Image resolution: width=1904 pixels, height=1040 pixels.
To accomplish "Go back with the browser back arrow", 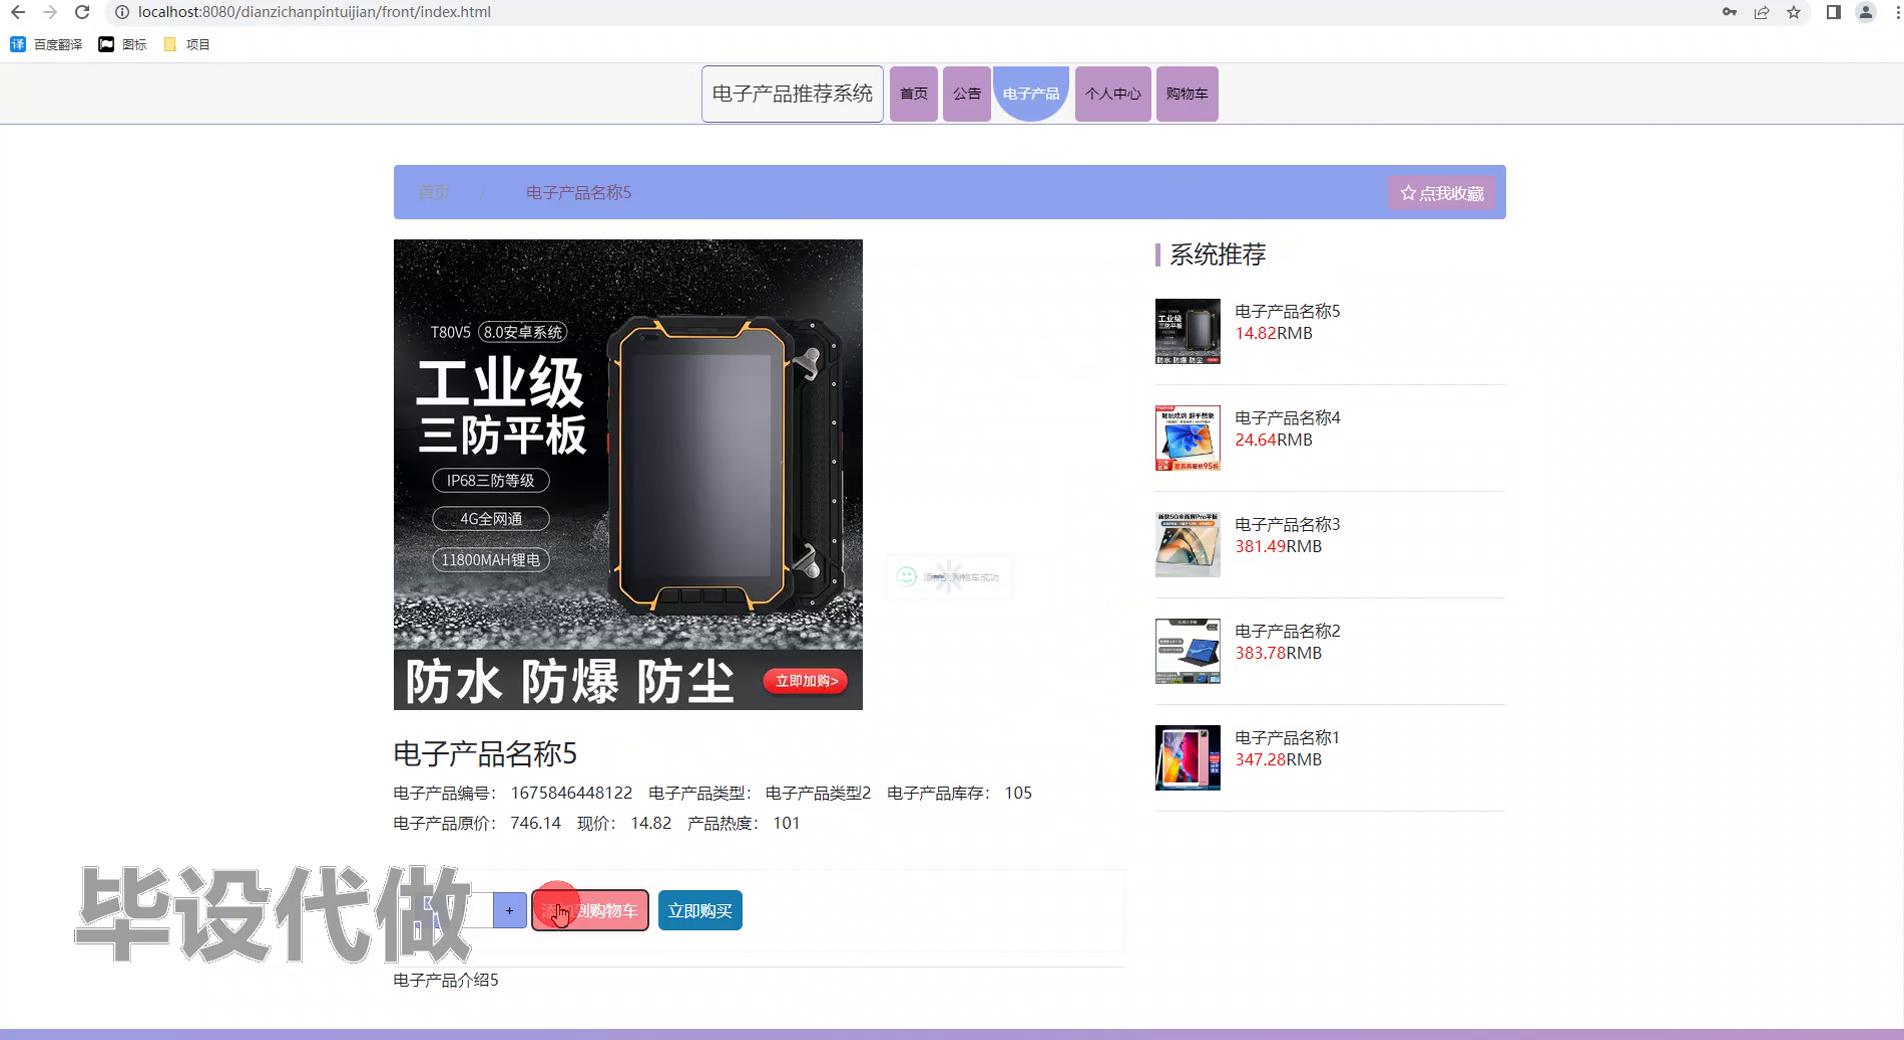I will click(18, 12).
